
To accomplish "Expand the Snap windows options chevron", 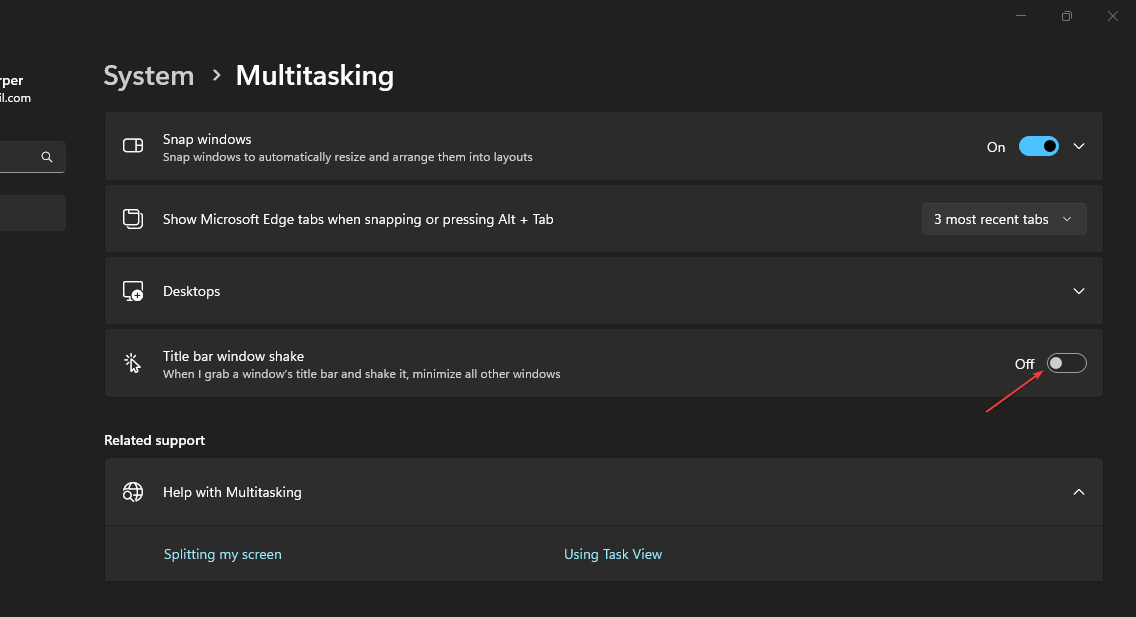I will click(x=1079, y=146).
